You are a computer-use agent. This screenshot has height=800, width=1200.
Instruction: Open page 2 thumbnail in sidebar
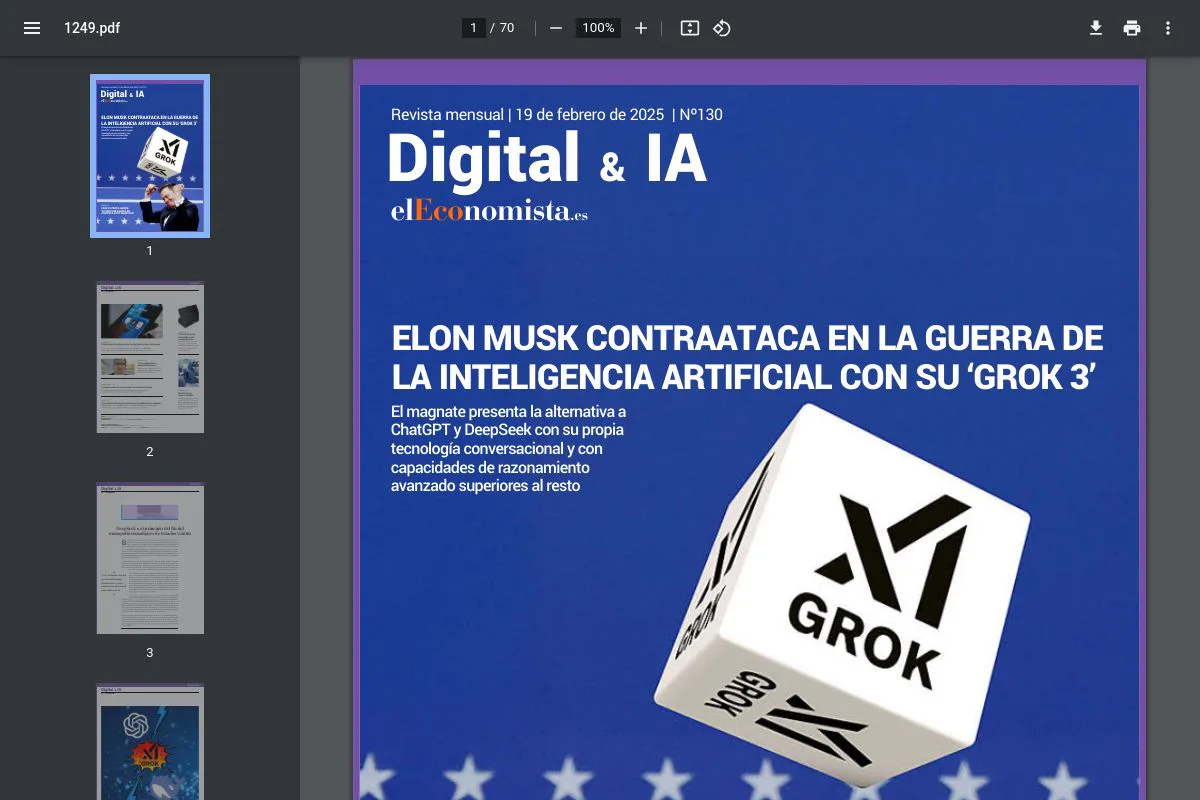[x=150, y=358]
